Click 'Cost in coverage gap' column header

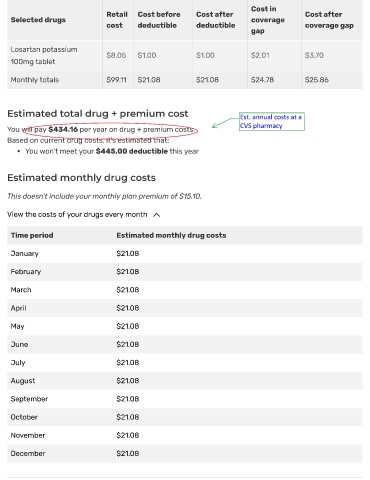click(x=268, y=20)
